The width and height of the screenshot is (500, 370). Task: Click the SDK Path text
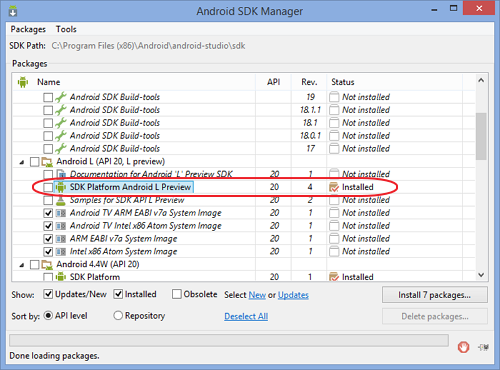148,46
